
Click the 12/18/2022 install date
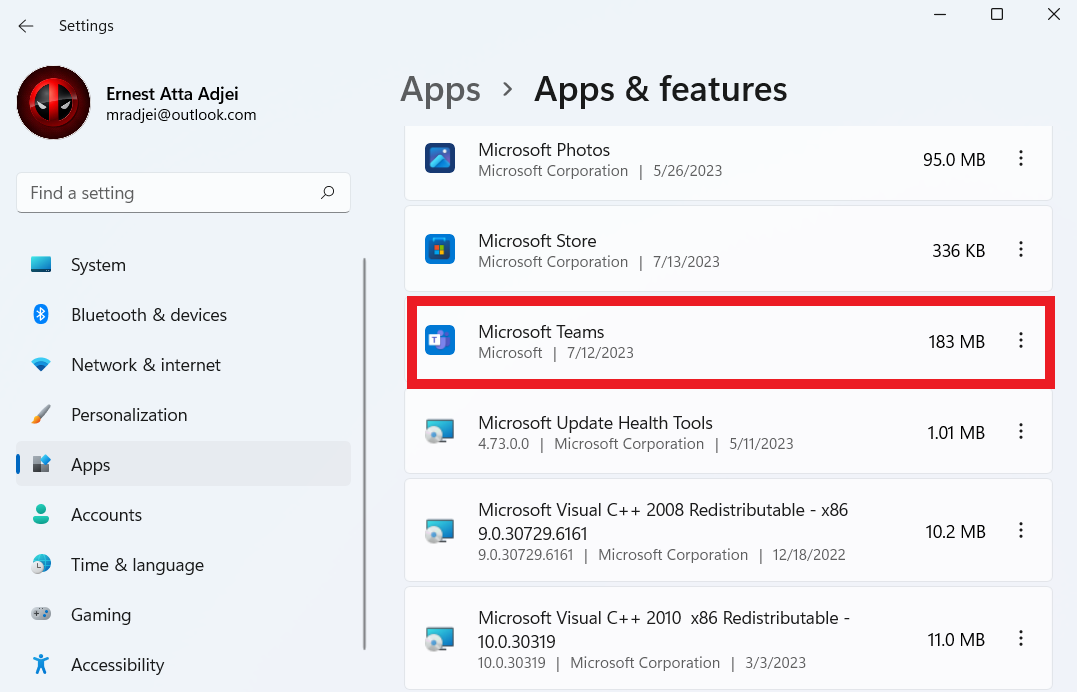pos(809,555)
